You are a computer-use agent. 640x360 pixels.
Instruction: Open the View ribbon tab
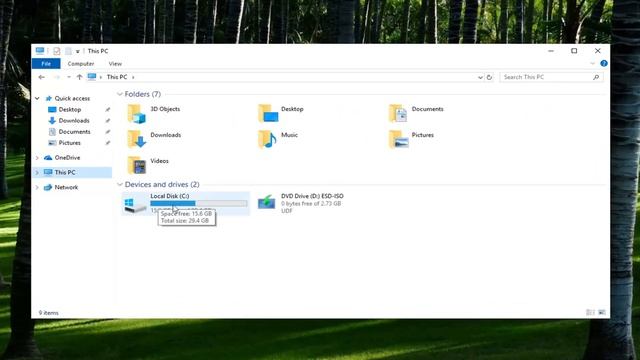pyautogui.click(x=115, y=64)
